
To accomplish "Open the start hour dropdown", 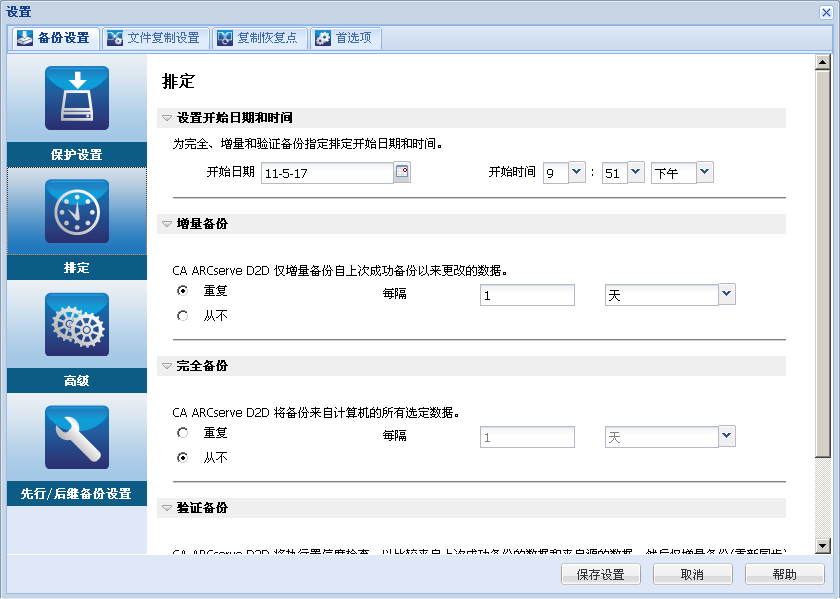I will pyautogui.click(x=576, y=173).
